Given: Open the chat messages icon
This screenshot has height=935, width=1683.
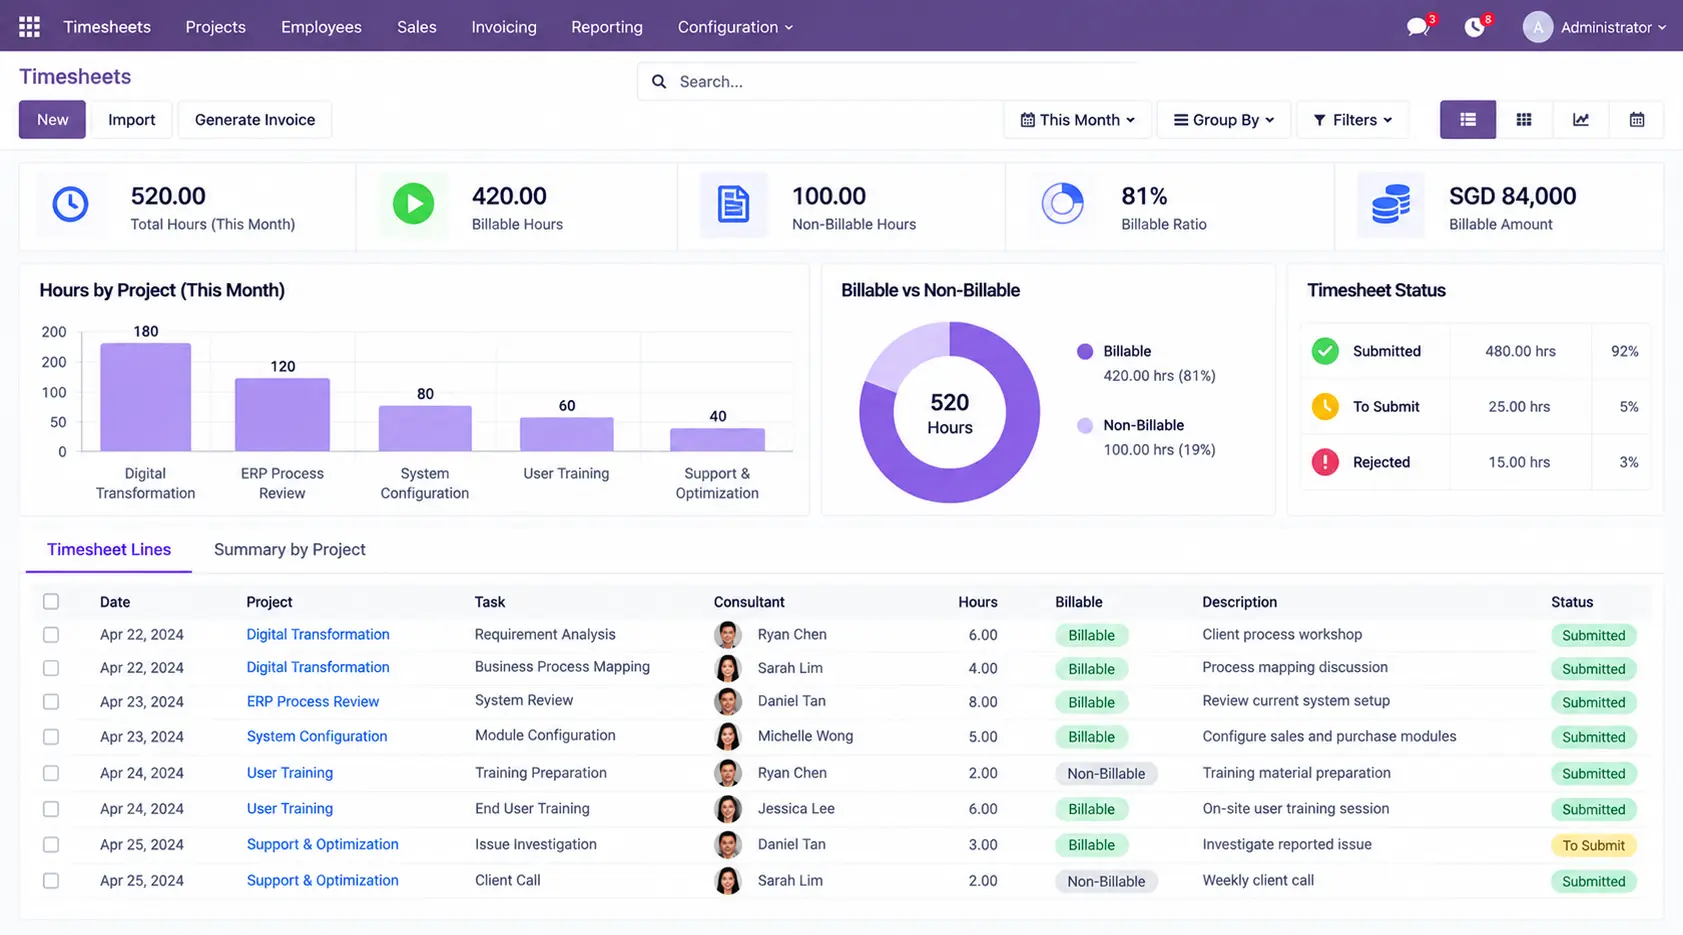Looking at the screenshot, I should [1417, 27].
